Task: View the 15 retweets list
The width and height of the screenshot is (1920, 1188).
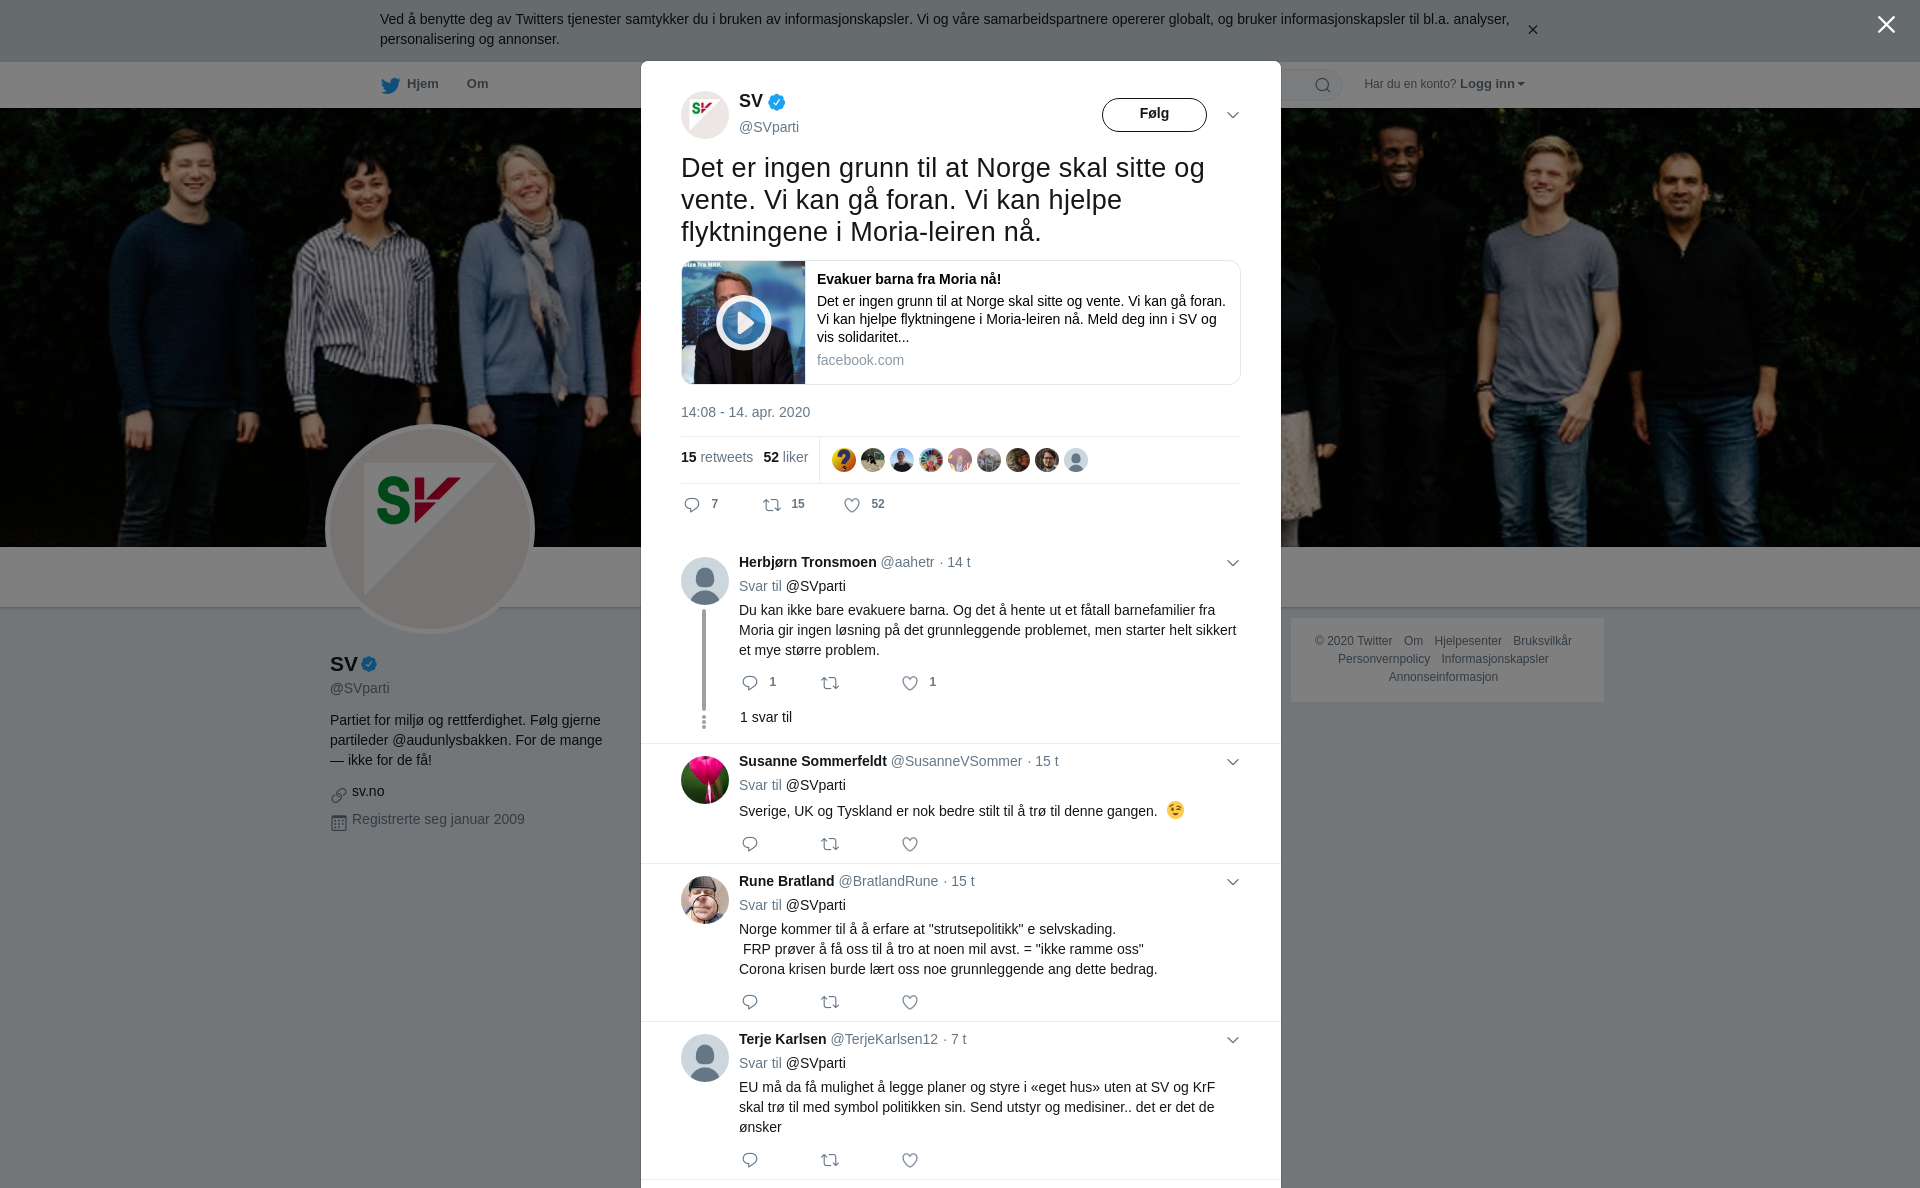Action: (717, 457)
